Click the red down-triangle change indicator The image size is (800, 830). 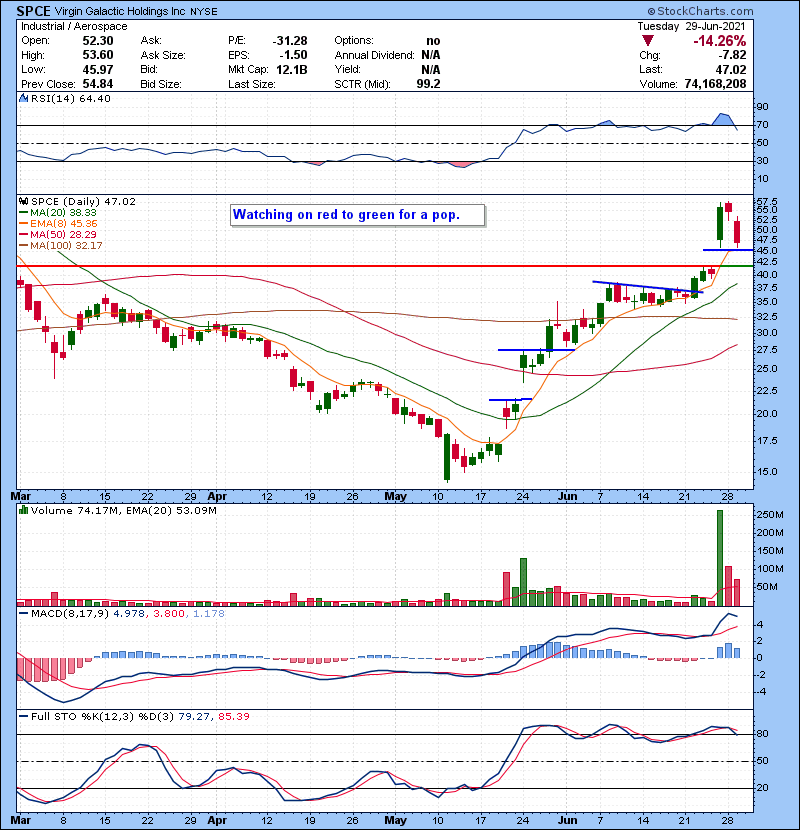click(648, 41)
